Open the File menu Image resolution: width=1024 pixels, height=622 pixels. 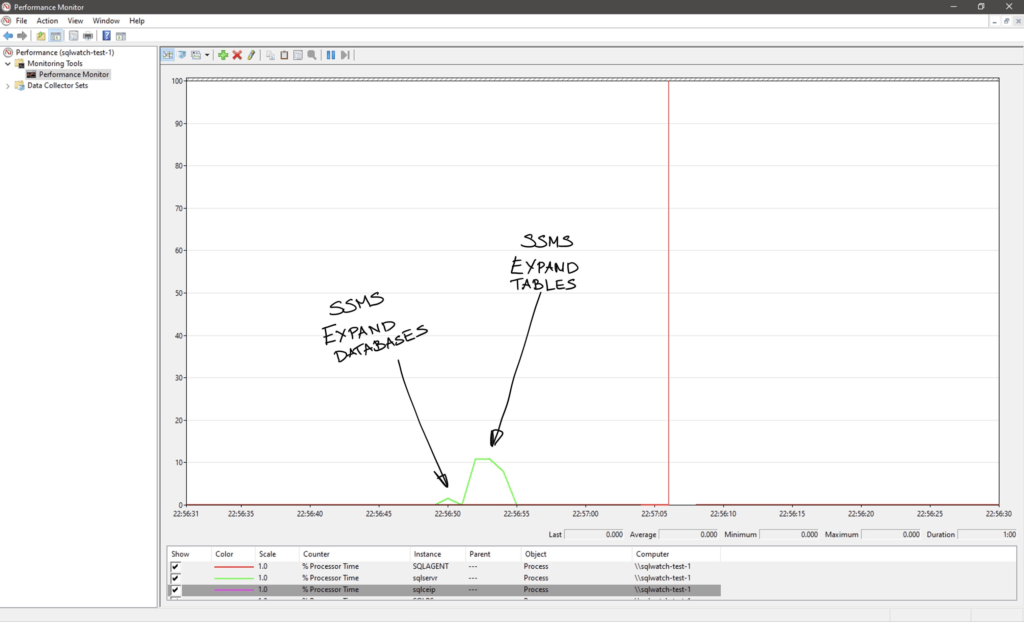tap(22, 21)
